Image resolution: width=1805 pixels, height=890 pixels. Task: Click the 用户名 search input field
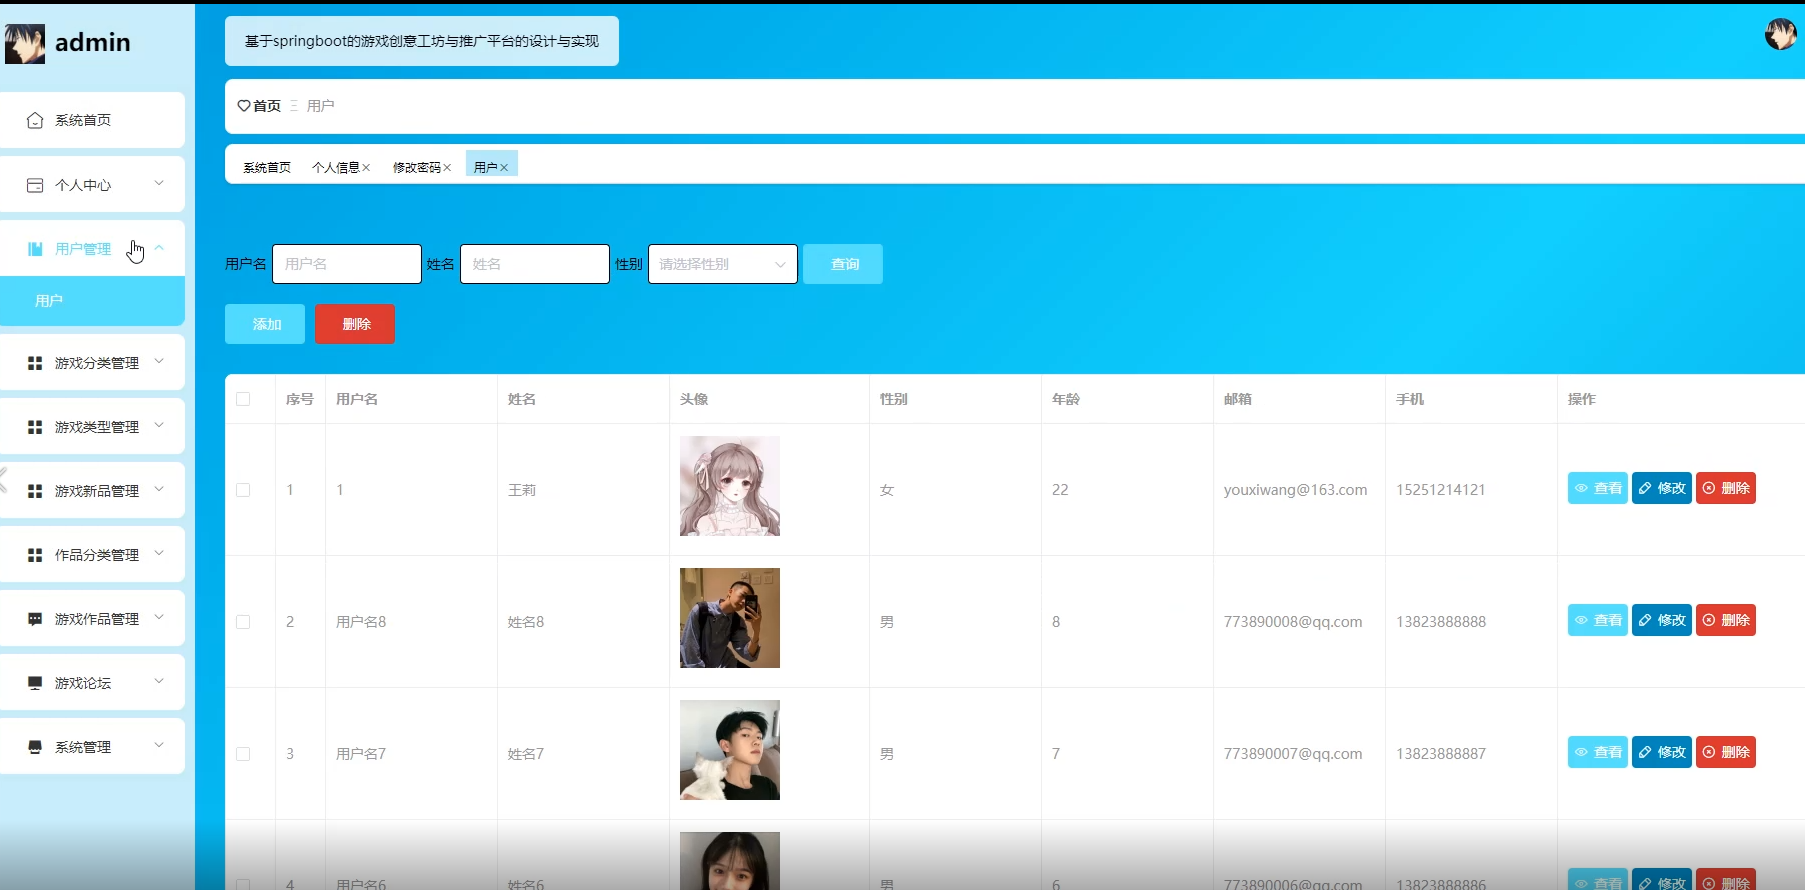point(347,264)
